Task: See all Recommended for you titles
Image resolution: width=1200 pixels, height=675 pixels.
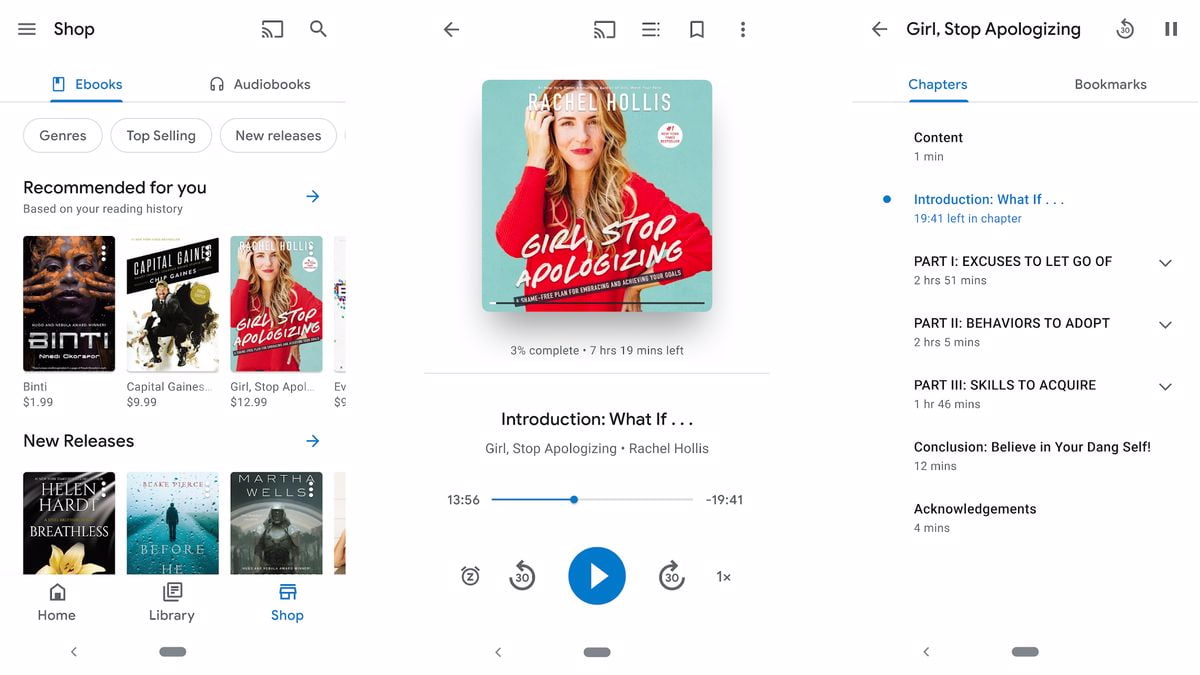Action: (x=313, y=196)
